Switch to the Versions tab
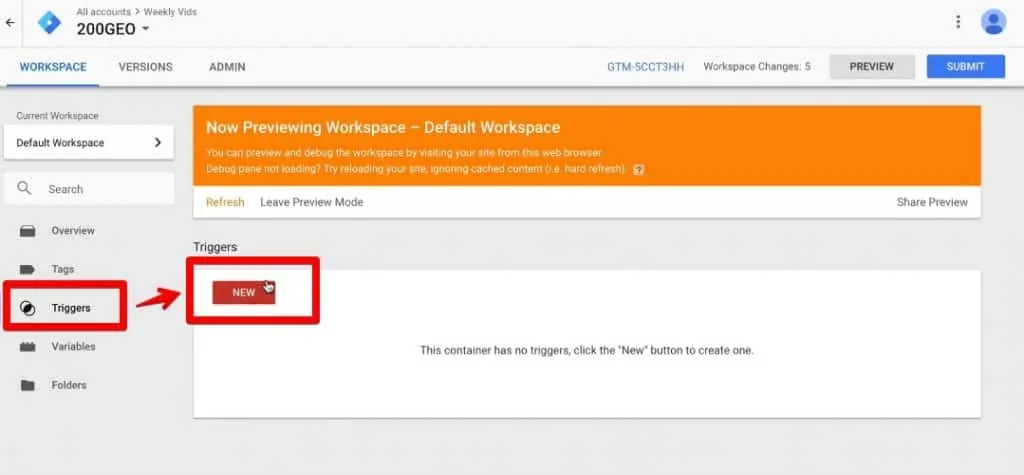Screen dimensions: 1024x475 coord(146,67)
